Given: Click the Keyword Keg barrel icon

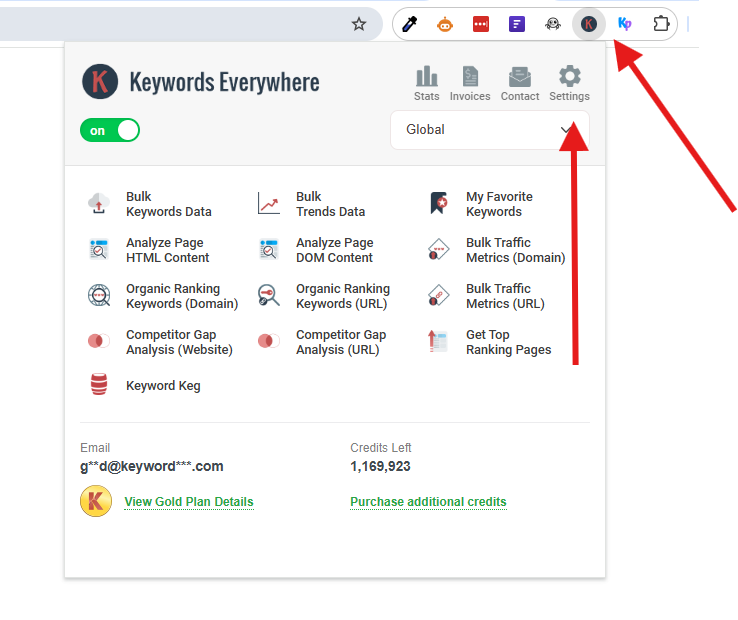Looking at the screenshot, I should [x=99, y=384].
